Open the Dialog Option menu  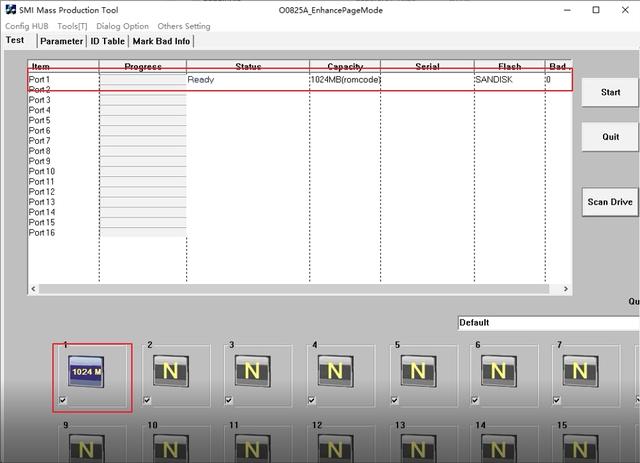(x=122, y=26)
